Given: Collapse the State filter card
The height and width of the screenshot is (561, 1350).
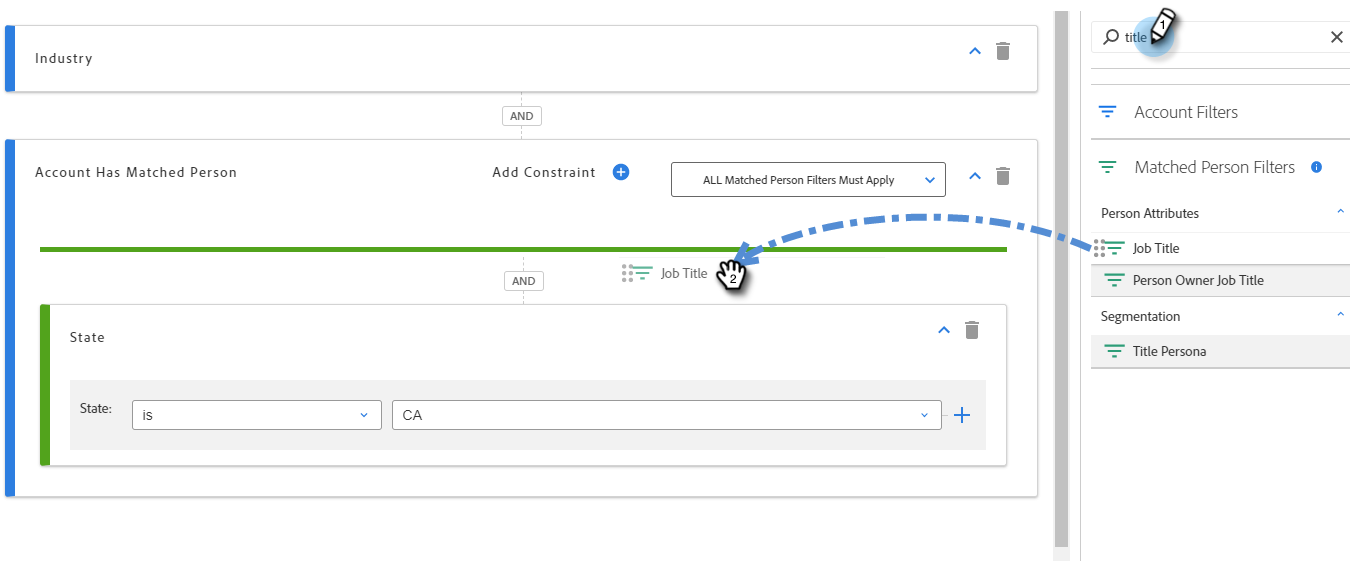Looking at the screenshot, I should [x=943, y=330].
